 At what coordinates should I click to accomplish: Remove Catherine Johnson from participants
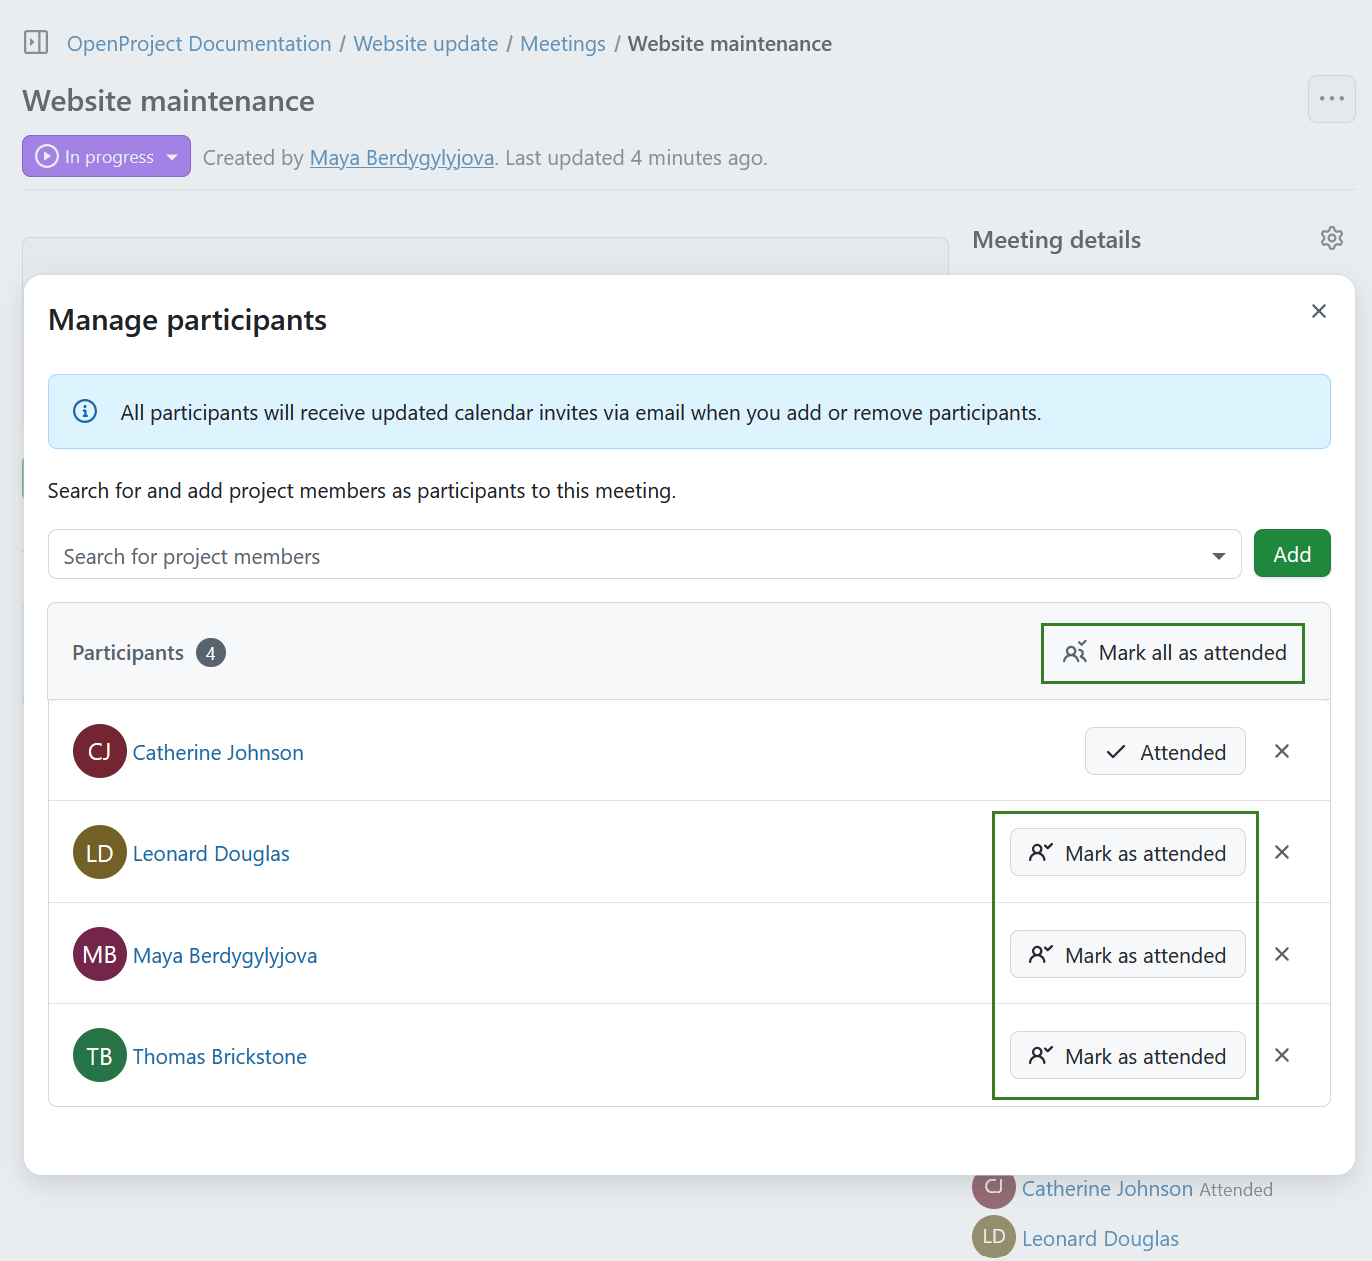[x=1281, y=751]
